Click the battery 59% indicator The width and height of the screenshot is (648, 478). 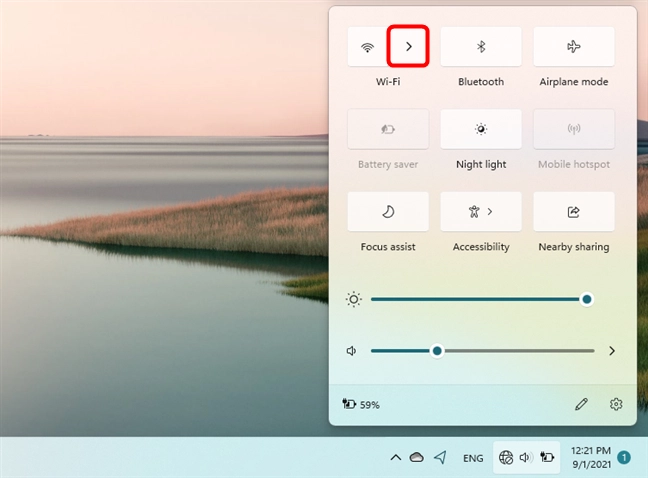361,404
